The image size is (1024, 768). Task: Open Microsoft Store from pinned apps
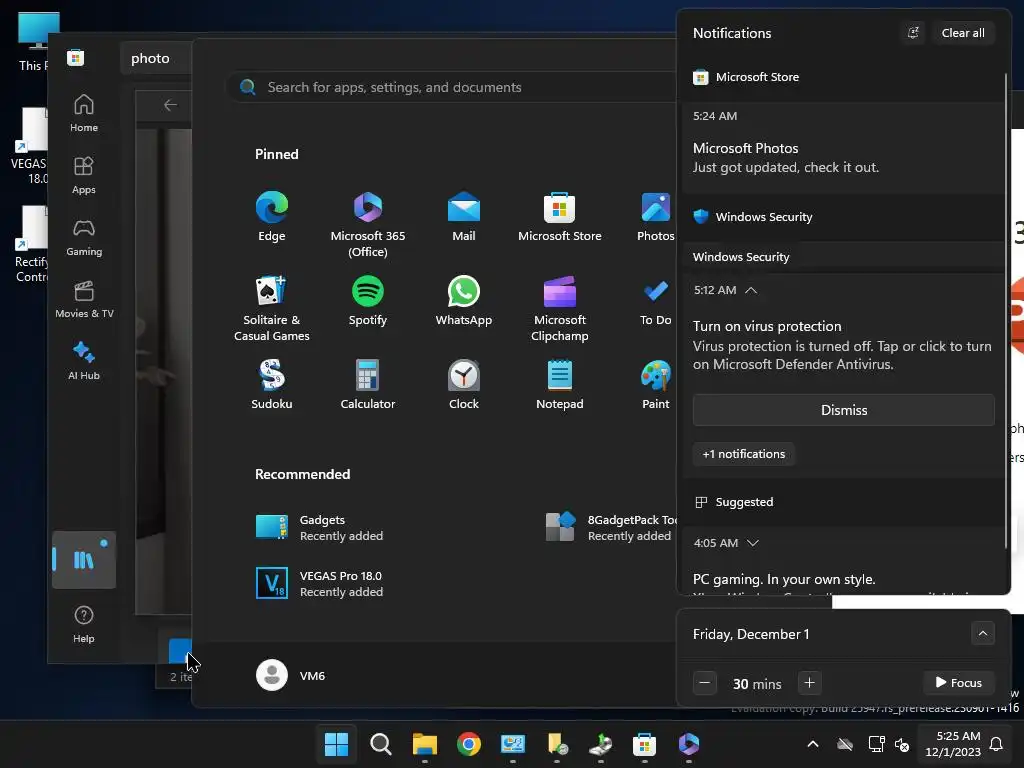point(560,217)
